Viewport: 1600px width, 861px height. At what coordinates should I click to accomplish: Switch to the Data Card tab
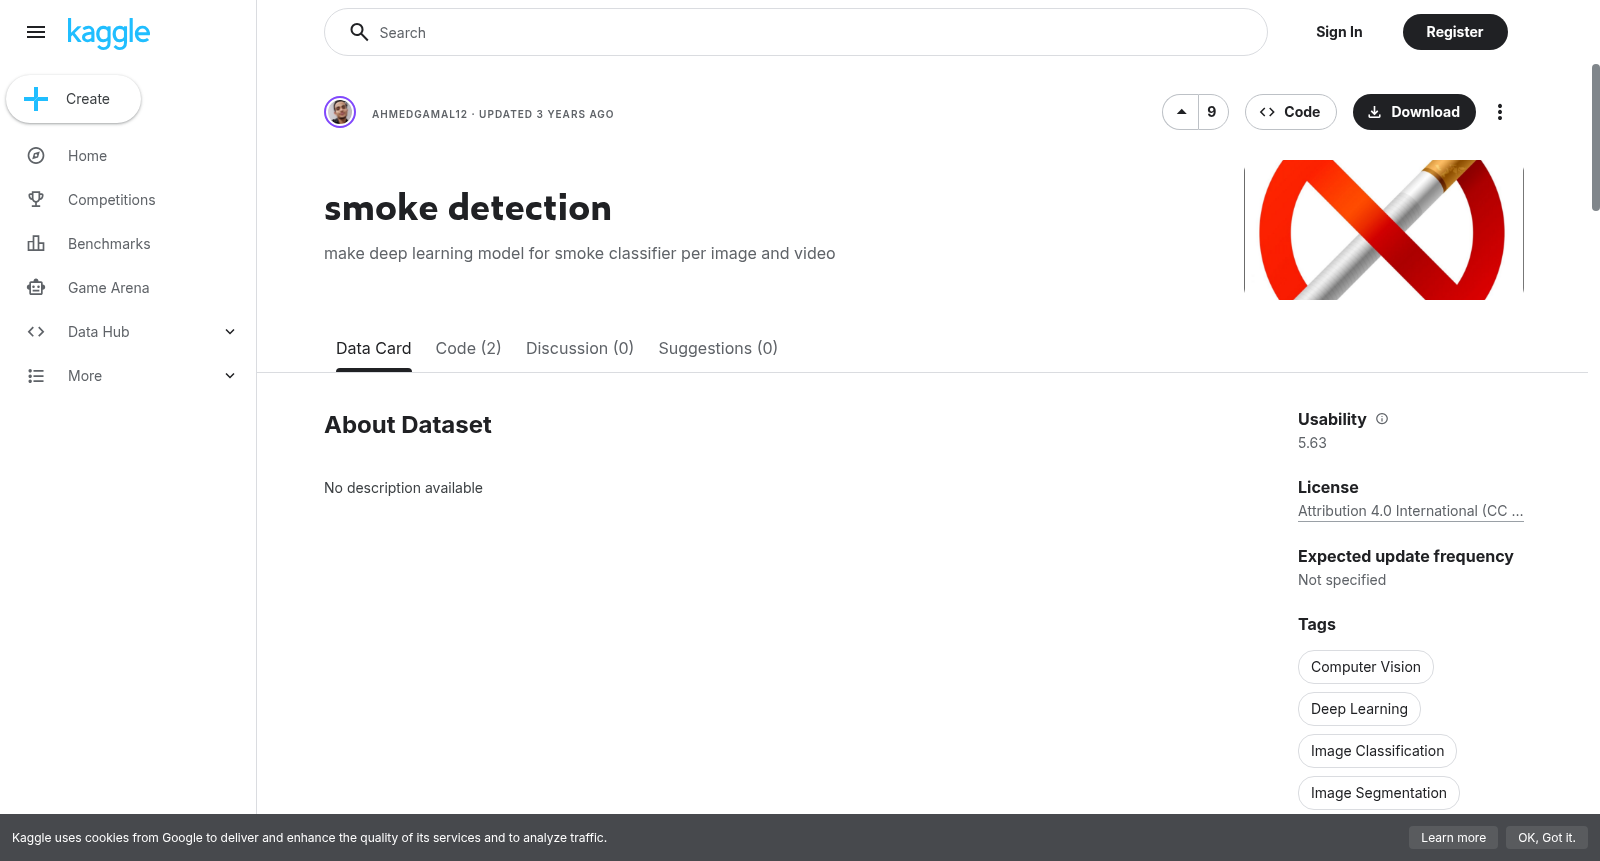(373, 348)
